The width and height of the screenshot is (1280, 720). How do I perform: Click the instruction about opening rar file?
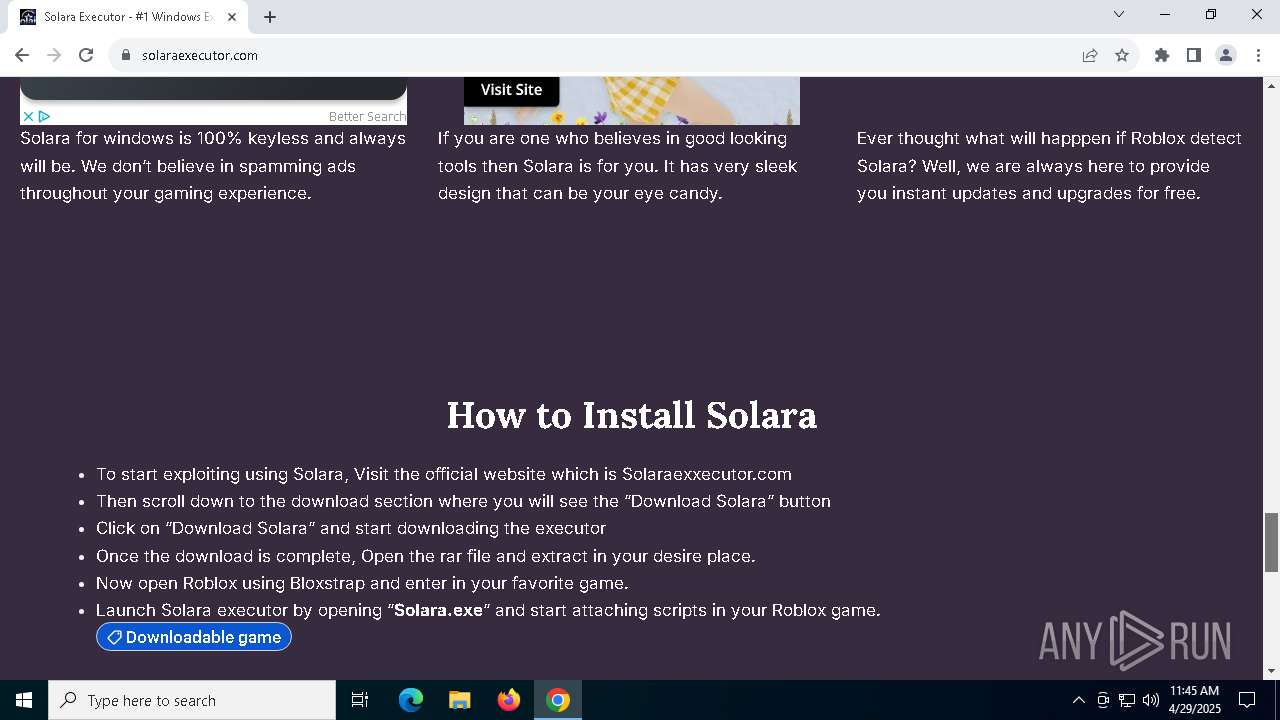coord(425,556)
